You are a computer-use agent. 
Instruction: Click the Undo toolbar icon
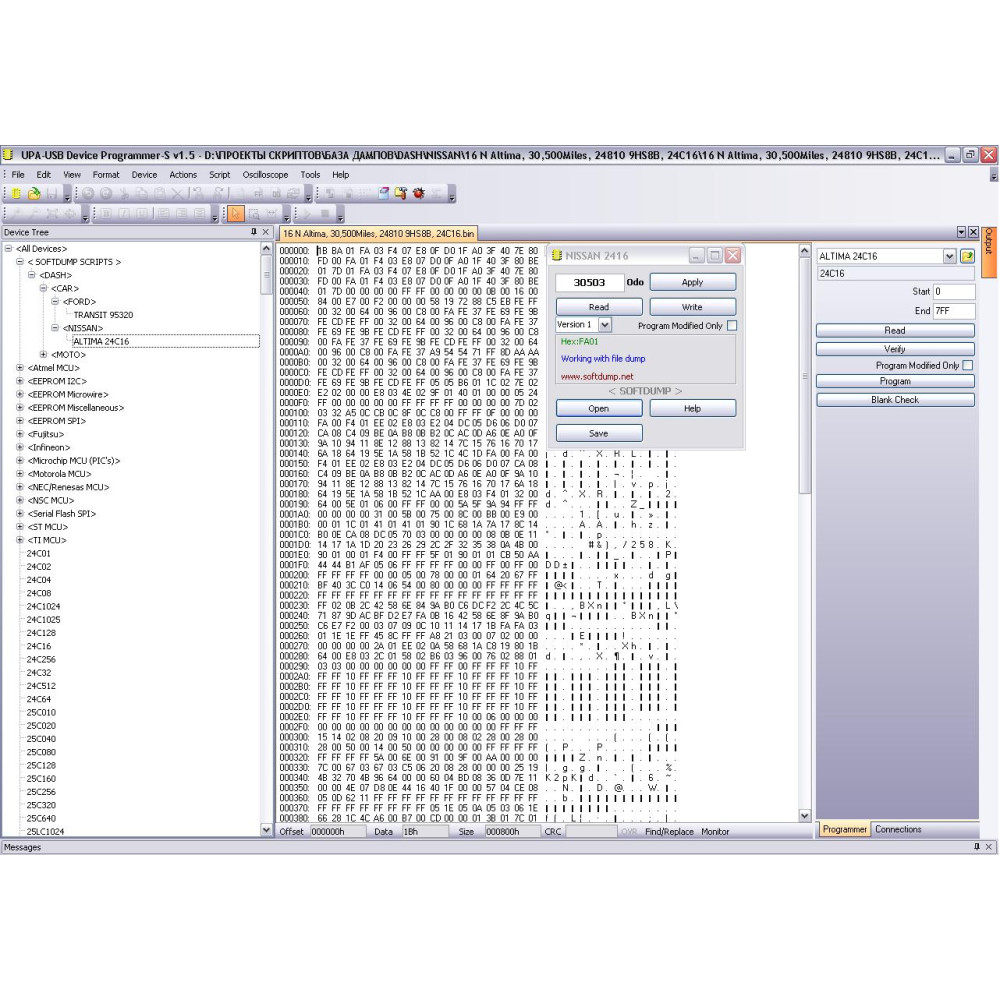pos(88,193)
